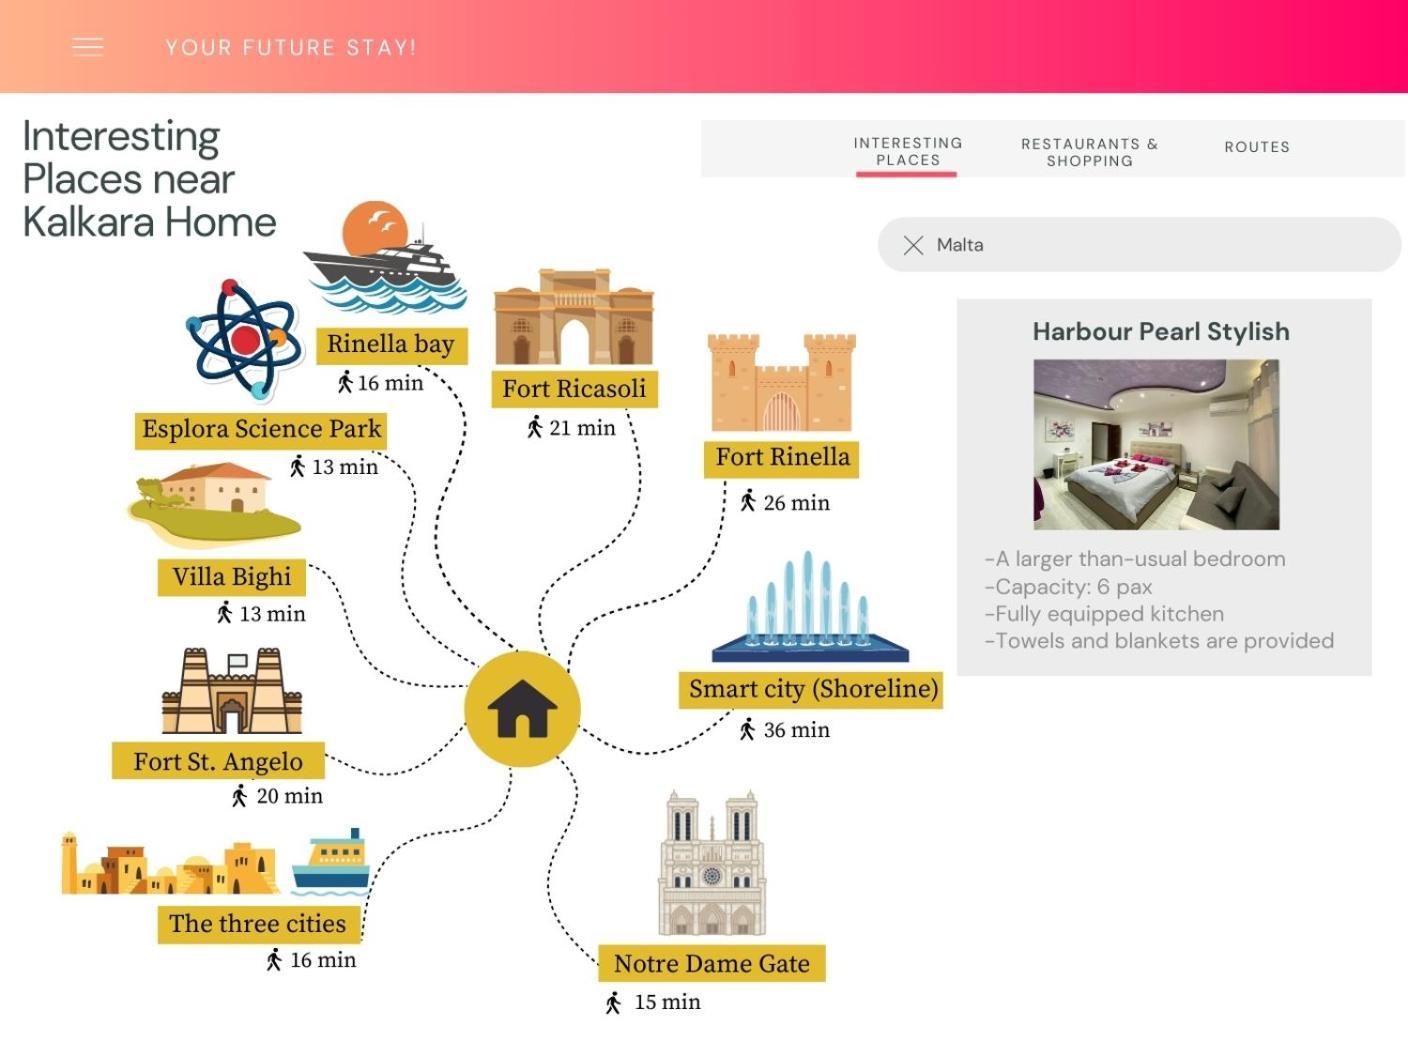Viewport: 1408px width, 1056px height.
Task: Click the Fort Ricasoli label
Action: (x=574, y=389)
